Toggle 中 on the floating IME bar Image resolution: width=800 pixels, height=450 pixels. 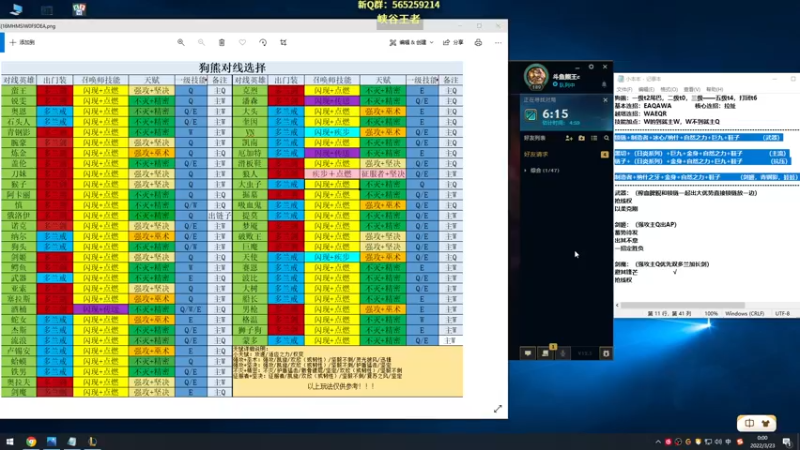[749, 423]
